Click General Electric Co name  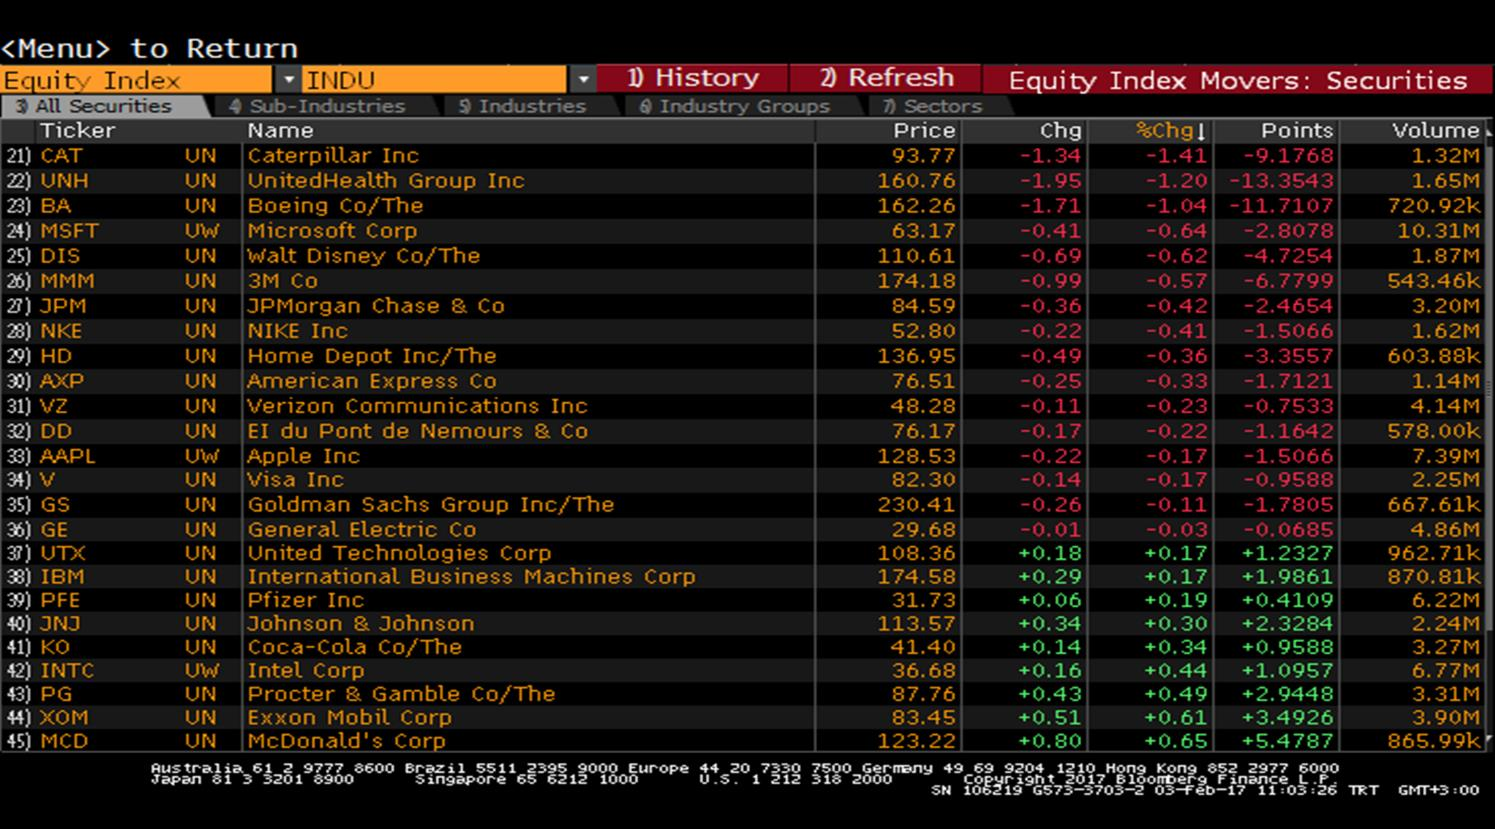pyautogui.click(x=362, y=530)
